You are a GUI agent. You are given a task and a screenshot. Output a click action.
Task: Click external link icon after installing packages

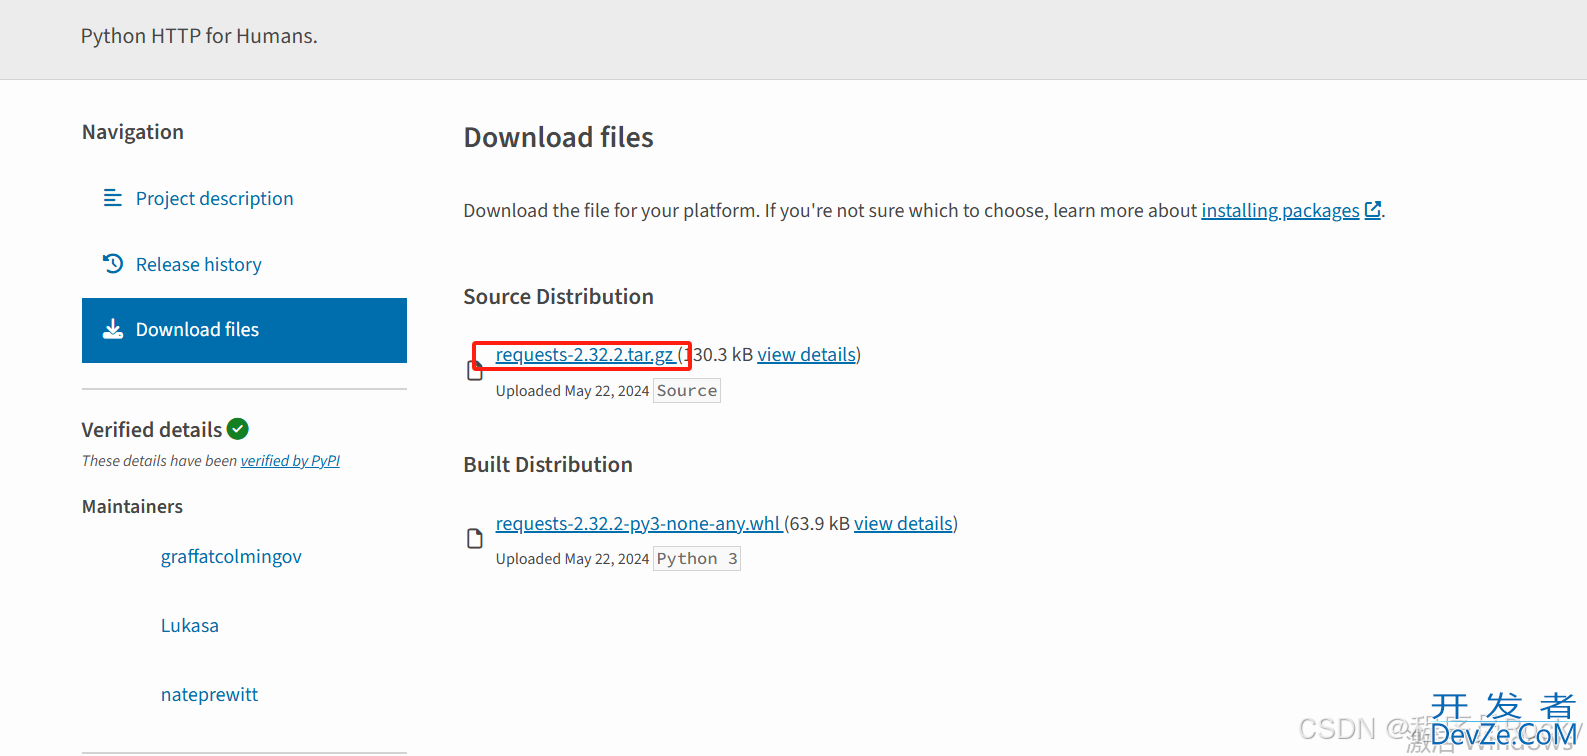click(1373, 210)
